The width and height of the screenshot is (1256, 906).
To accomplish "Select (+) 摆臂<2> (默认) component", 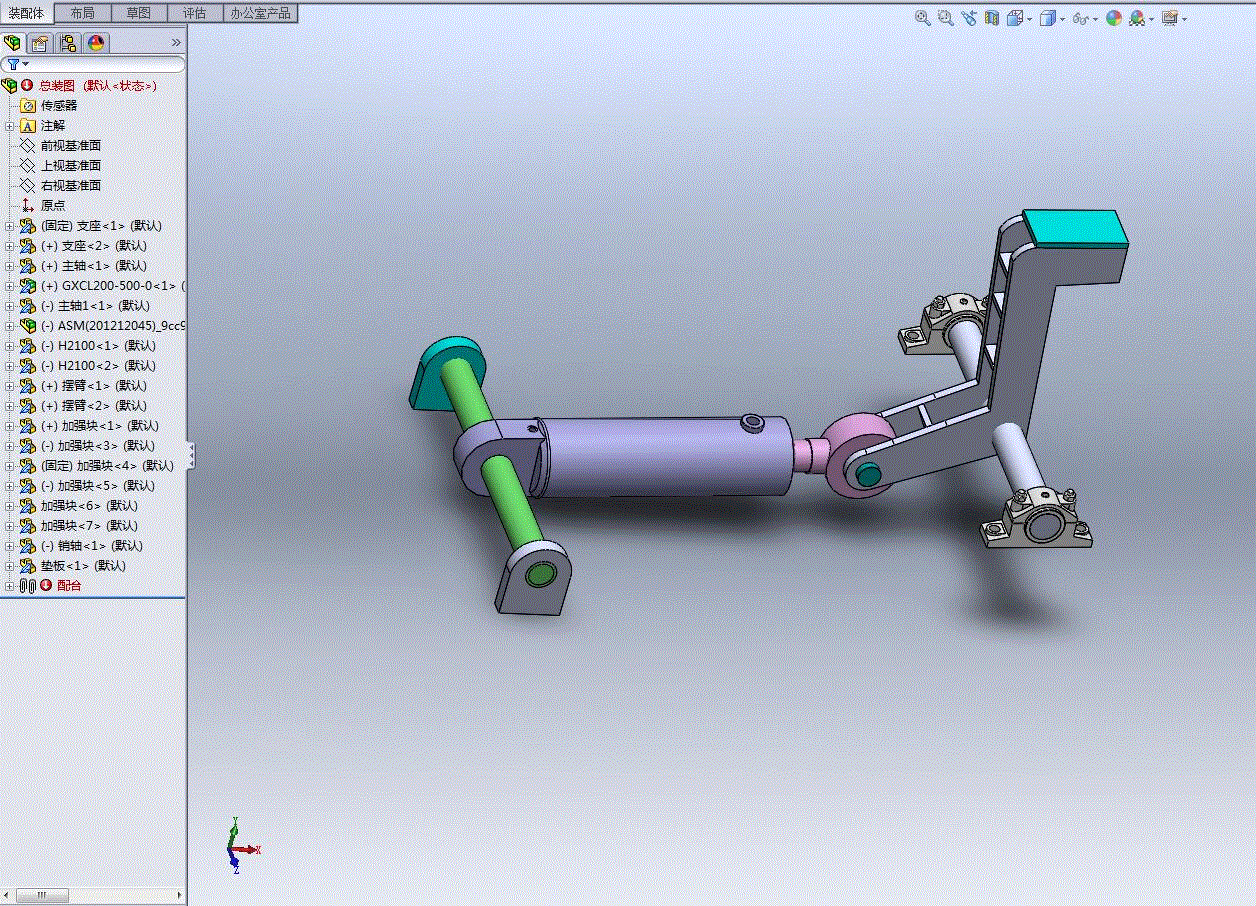I will [x=94, y=405].
